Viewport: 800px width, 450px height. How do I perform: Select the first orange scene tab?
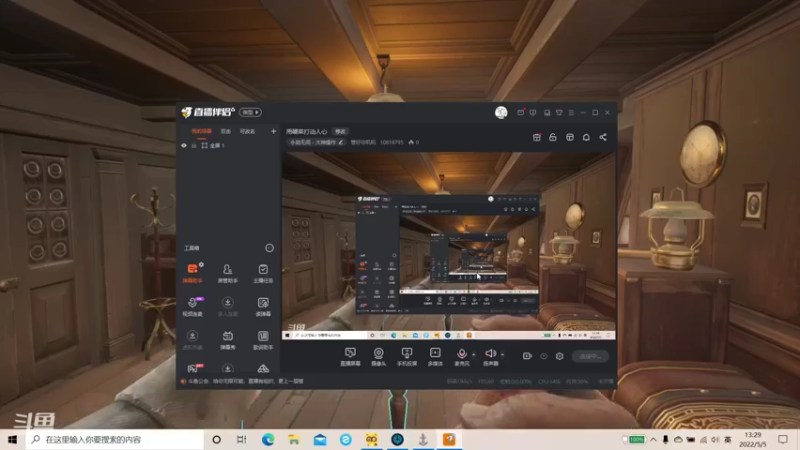[x=202, y=131]
